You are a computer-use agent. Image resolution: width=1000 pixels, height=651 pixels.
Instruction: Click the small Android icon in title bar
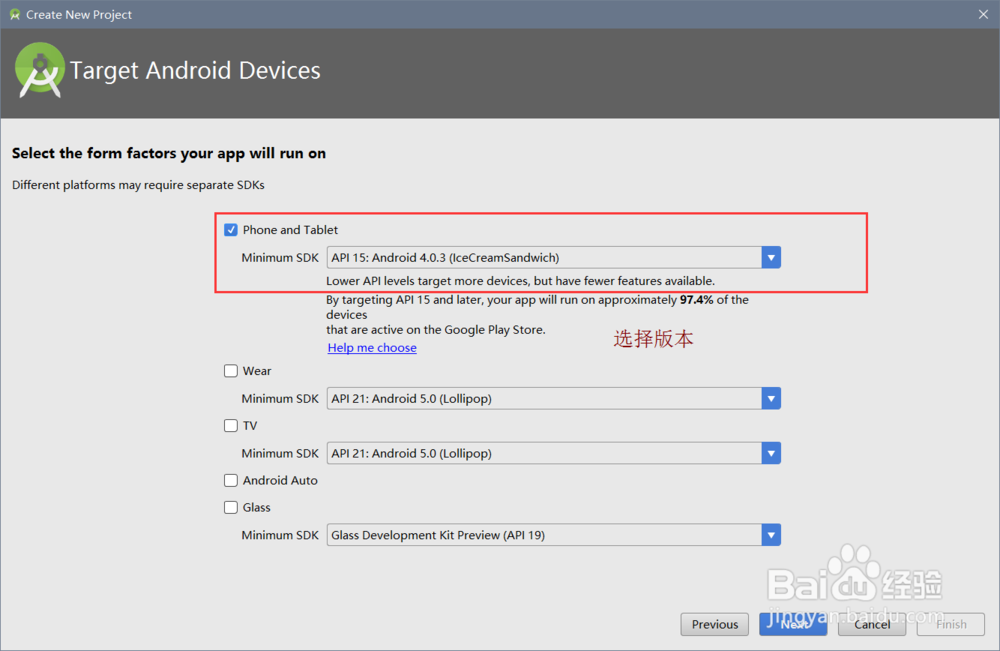point(14,15)
